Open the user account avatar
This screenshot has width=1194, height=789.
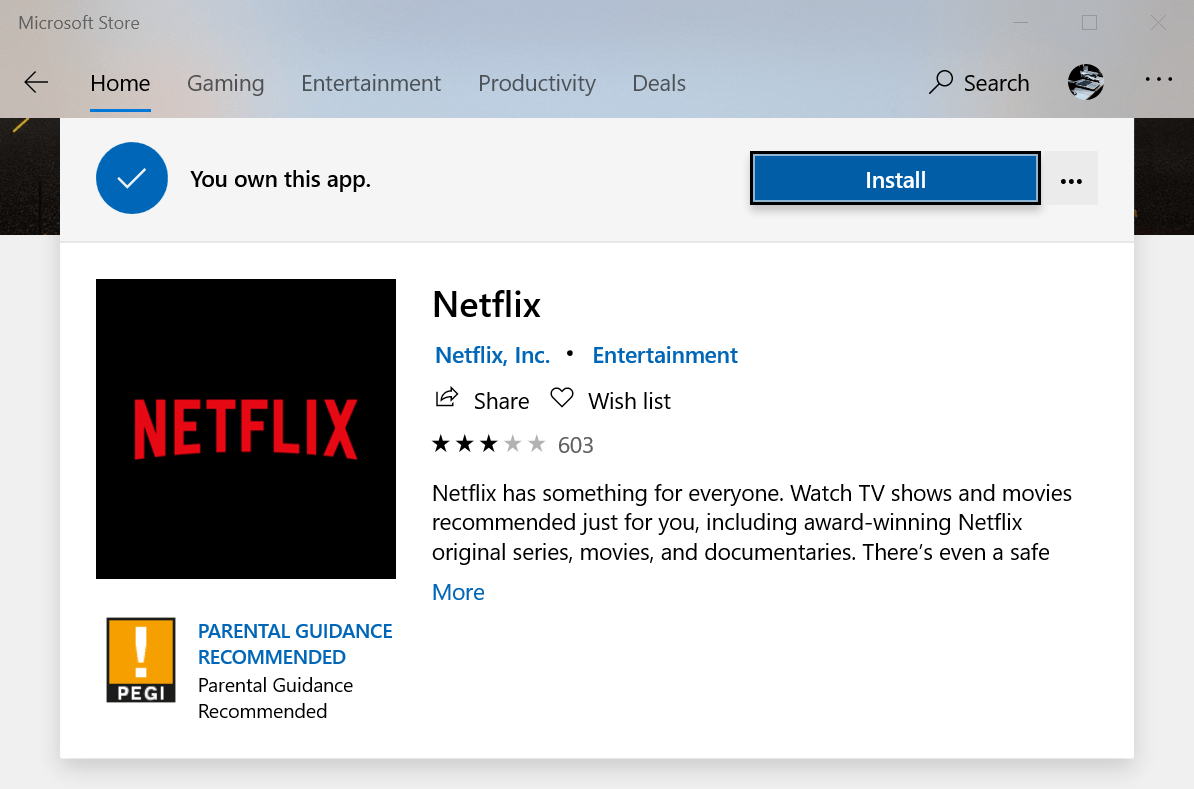click(x=1085, y=82)
